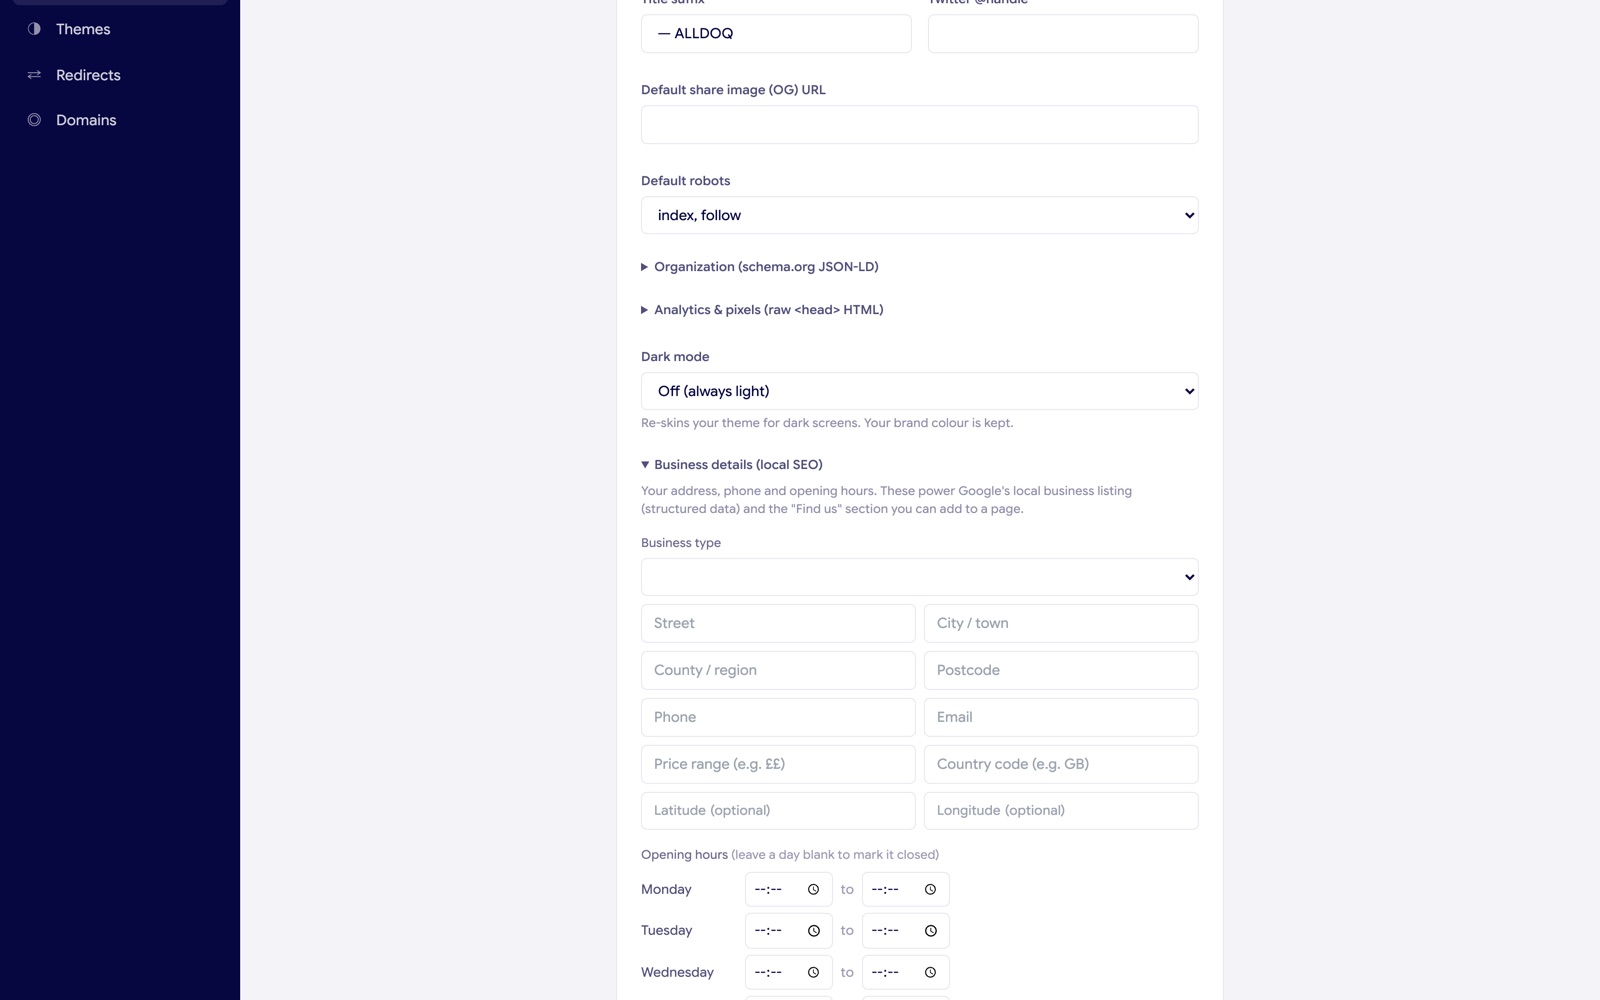Image resolution: width=1600 pixels, height=1000 pixels.
Task: Open Monday closing time clock picker
Action: [x=930, y=889]
